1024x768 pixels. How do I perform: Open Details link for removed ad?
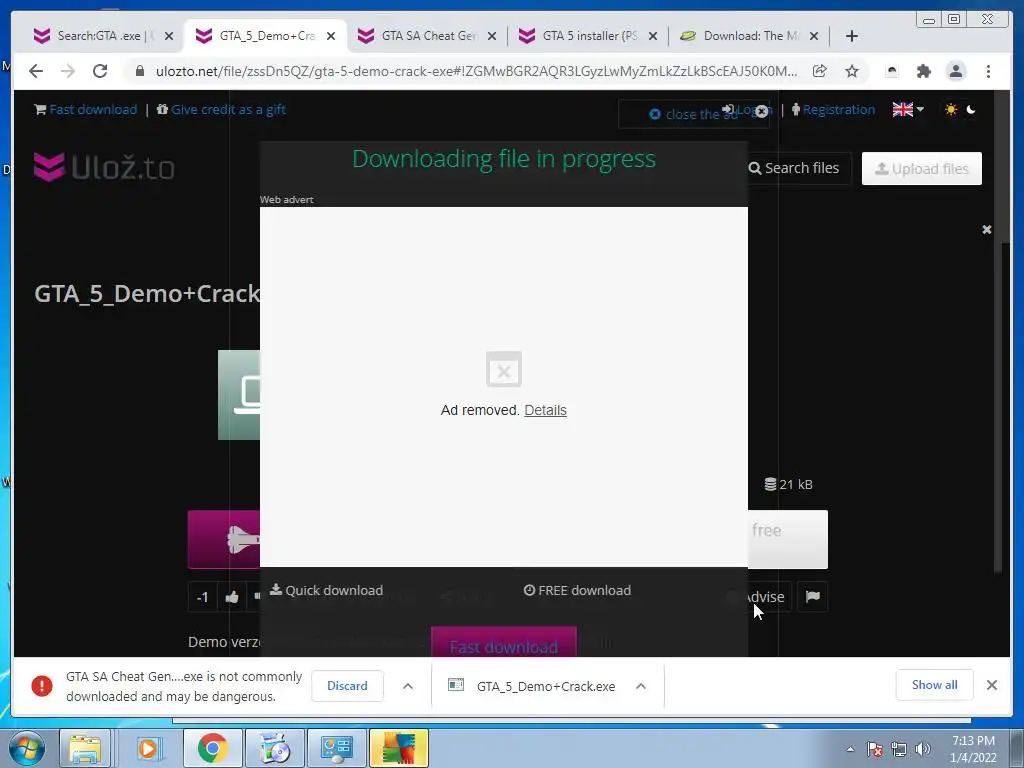point(545,410)
